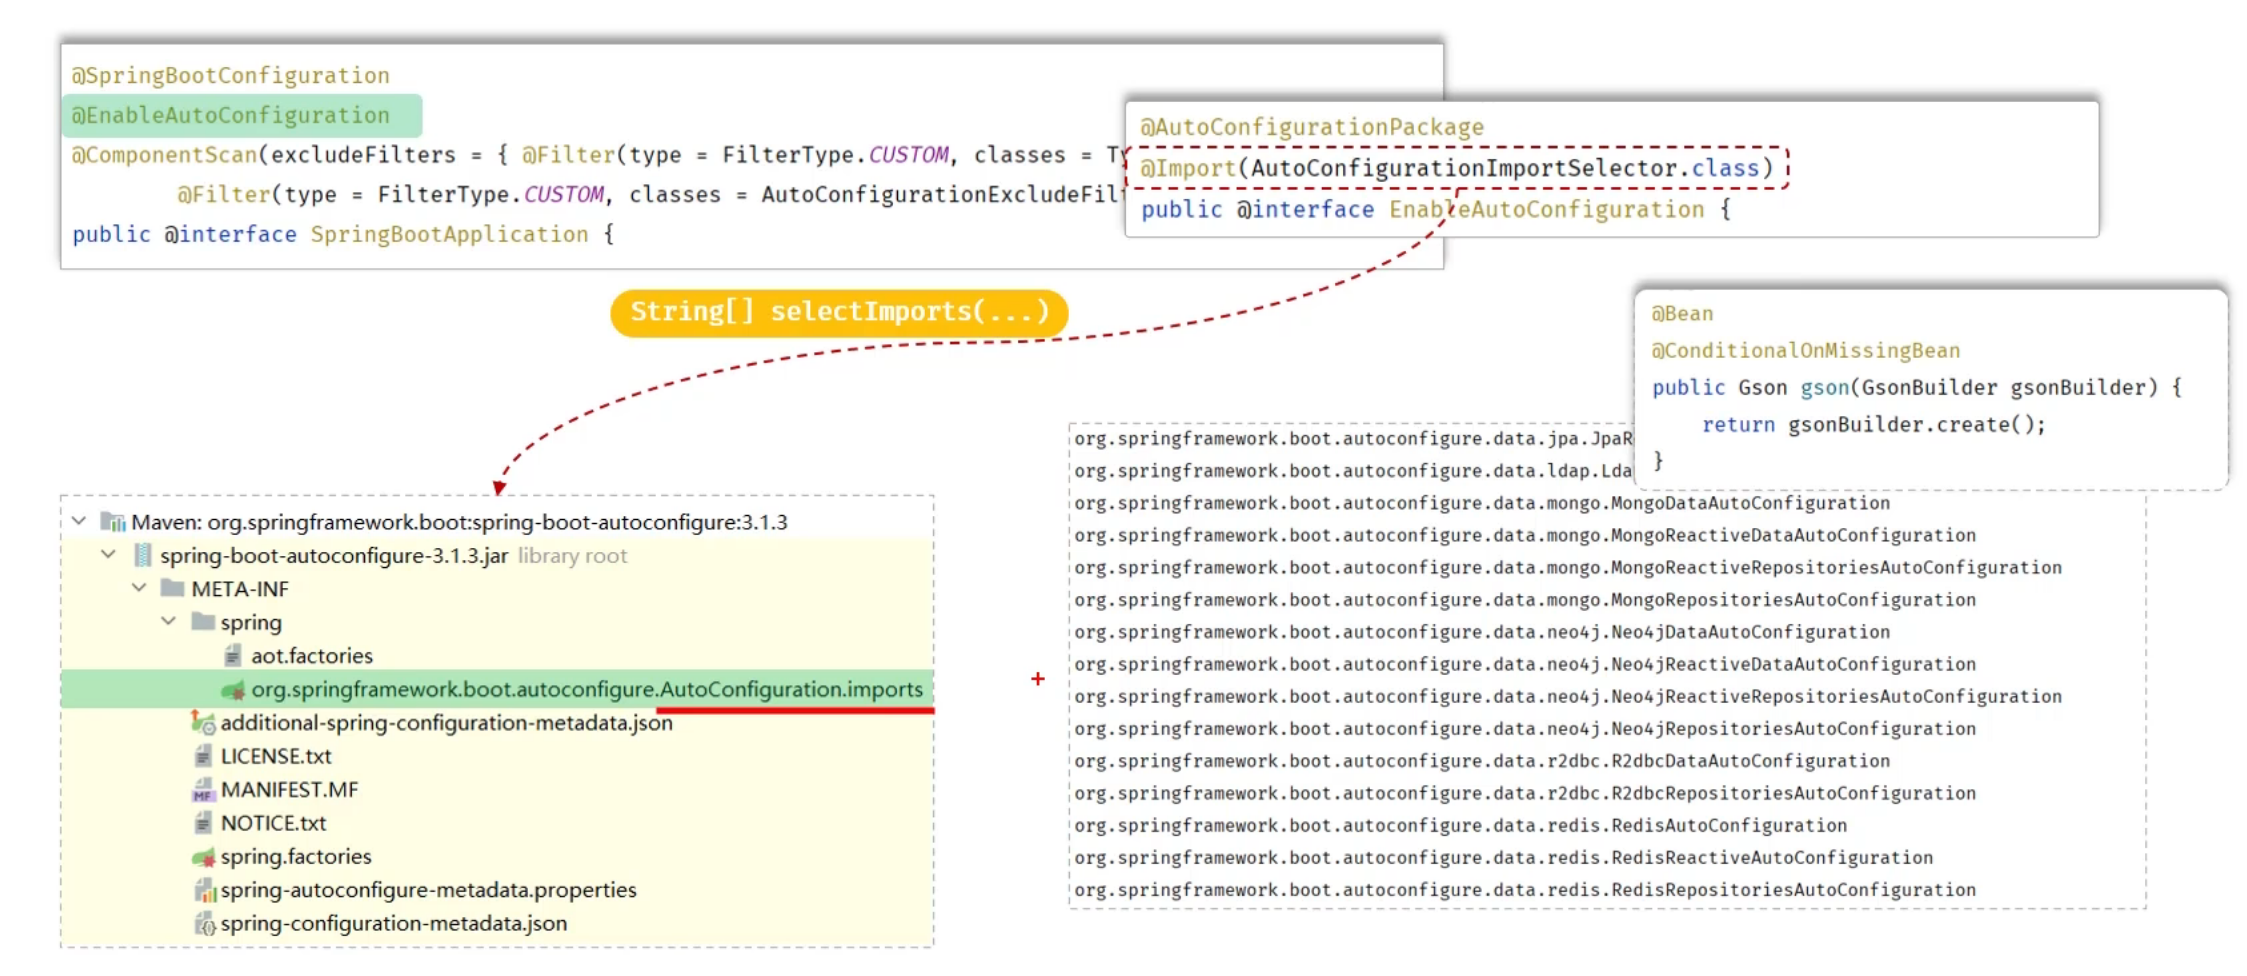Click the Neo4jRepositoriesAutoConfiguration line

pyautogui.click(x=1525, y=728)
